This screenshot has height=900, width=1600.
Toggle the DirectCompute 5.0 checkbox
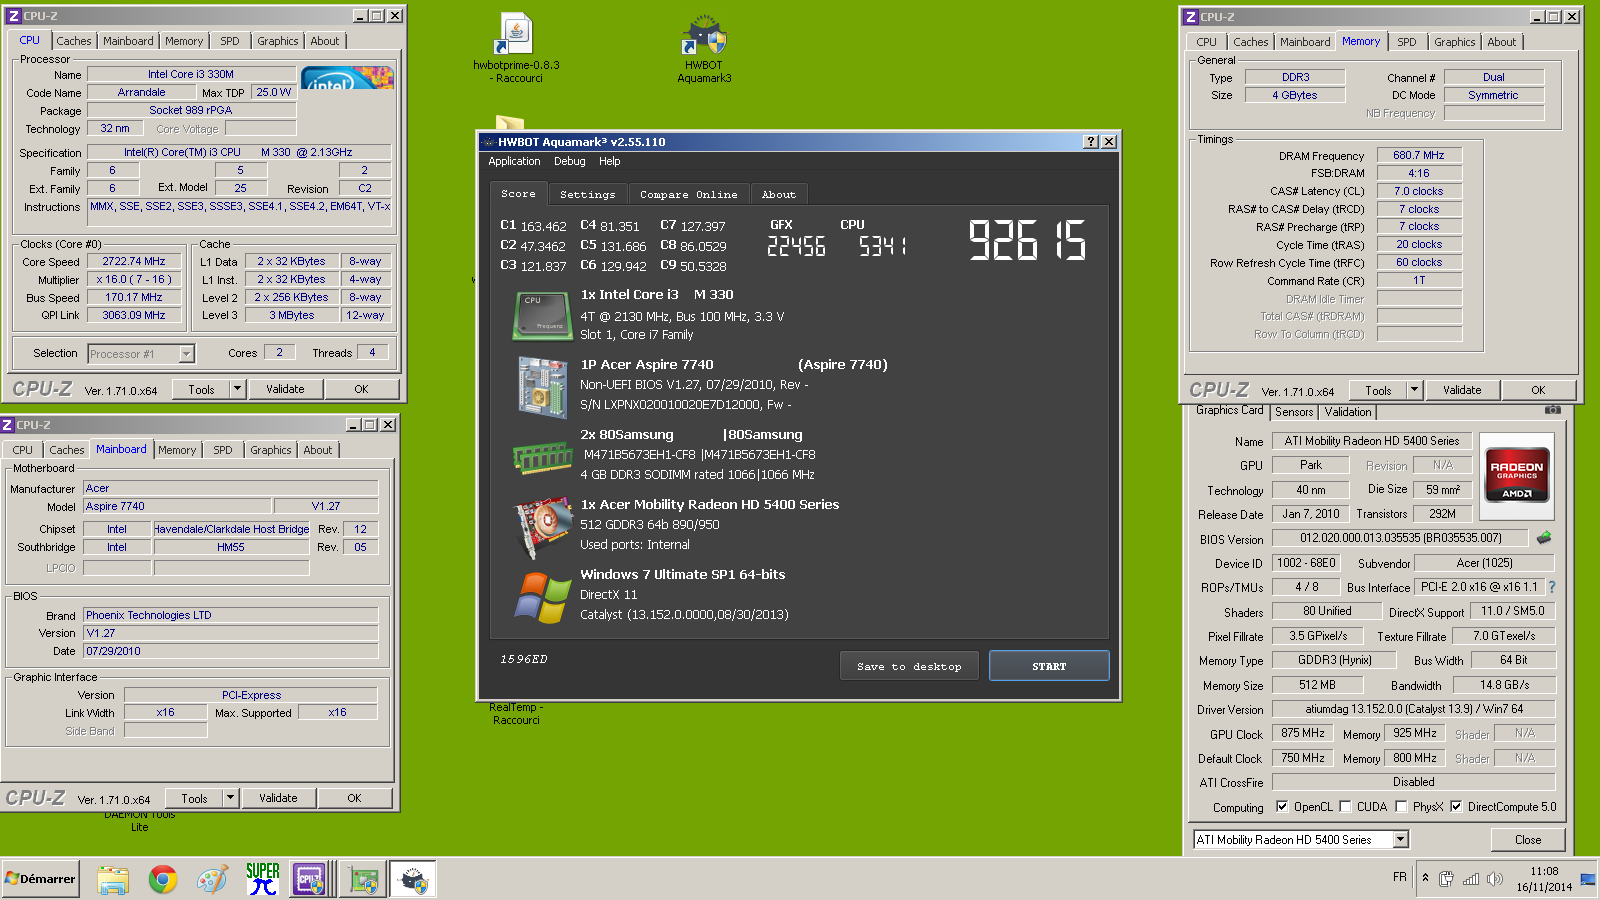[x=1456, y=807]
